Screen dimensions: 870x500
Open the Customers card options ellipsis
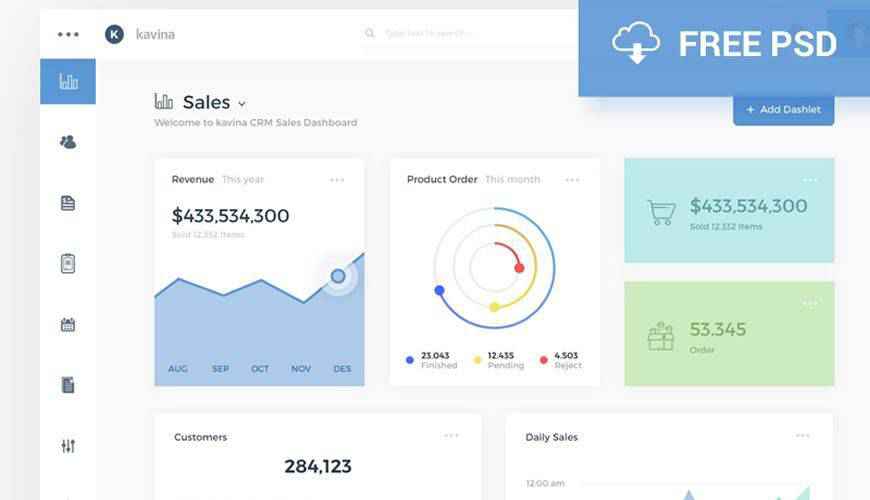[451, 436]
